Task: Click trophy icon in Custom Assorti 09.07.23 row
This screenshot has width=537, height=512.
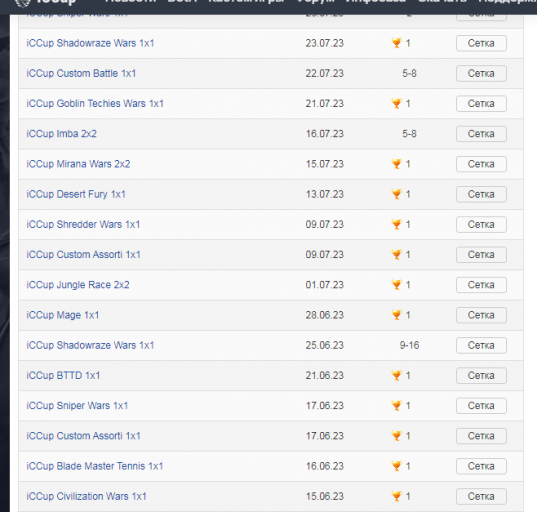Action: click(396, 254)
